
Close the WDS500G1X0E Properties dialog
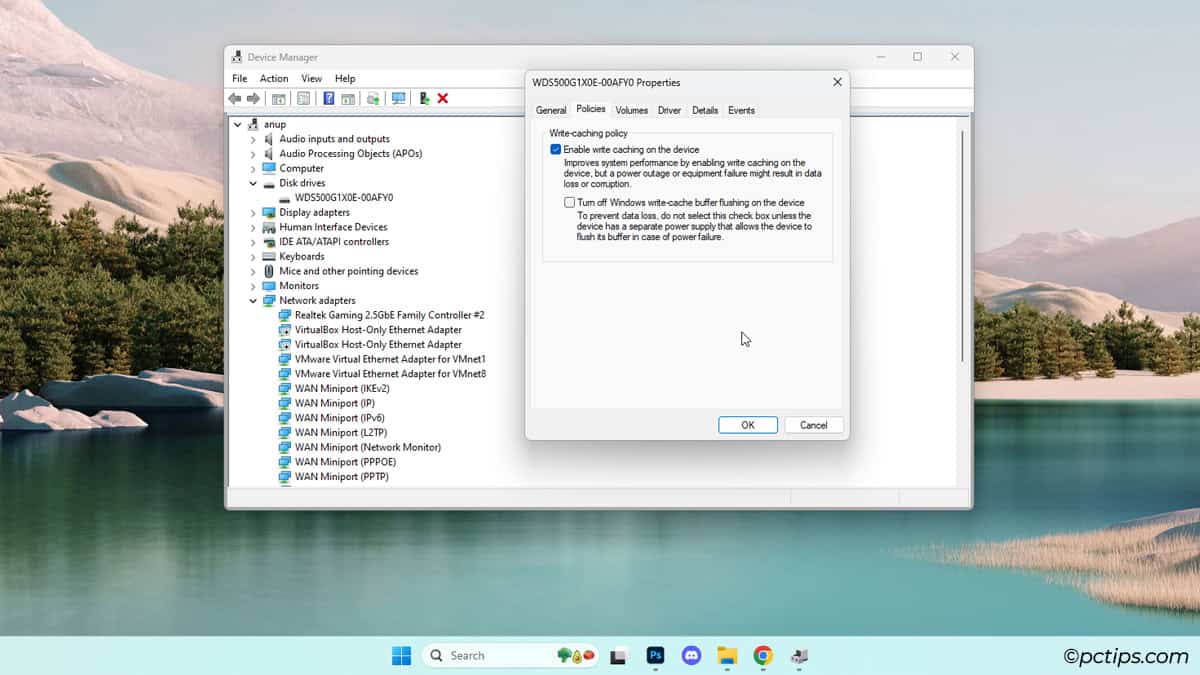[x=837, y=82]
